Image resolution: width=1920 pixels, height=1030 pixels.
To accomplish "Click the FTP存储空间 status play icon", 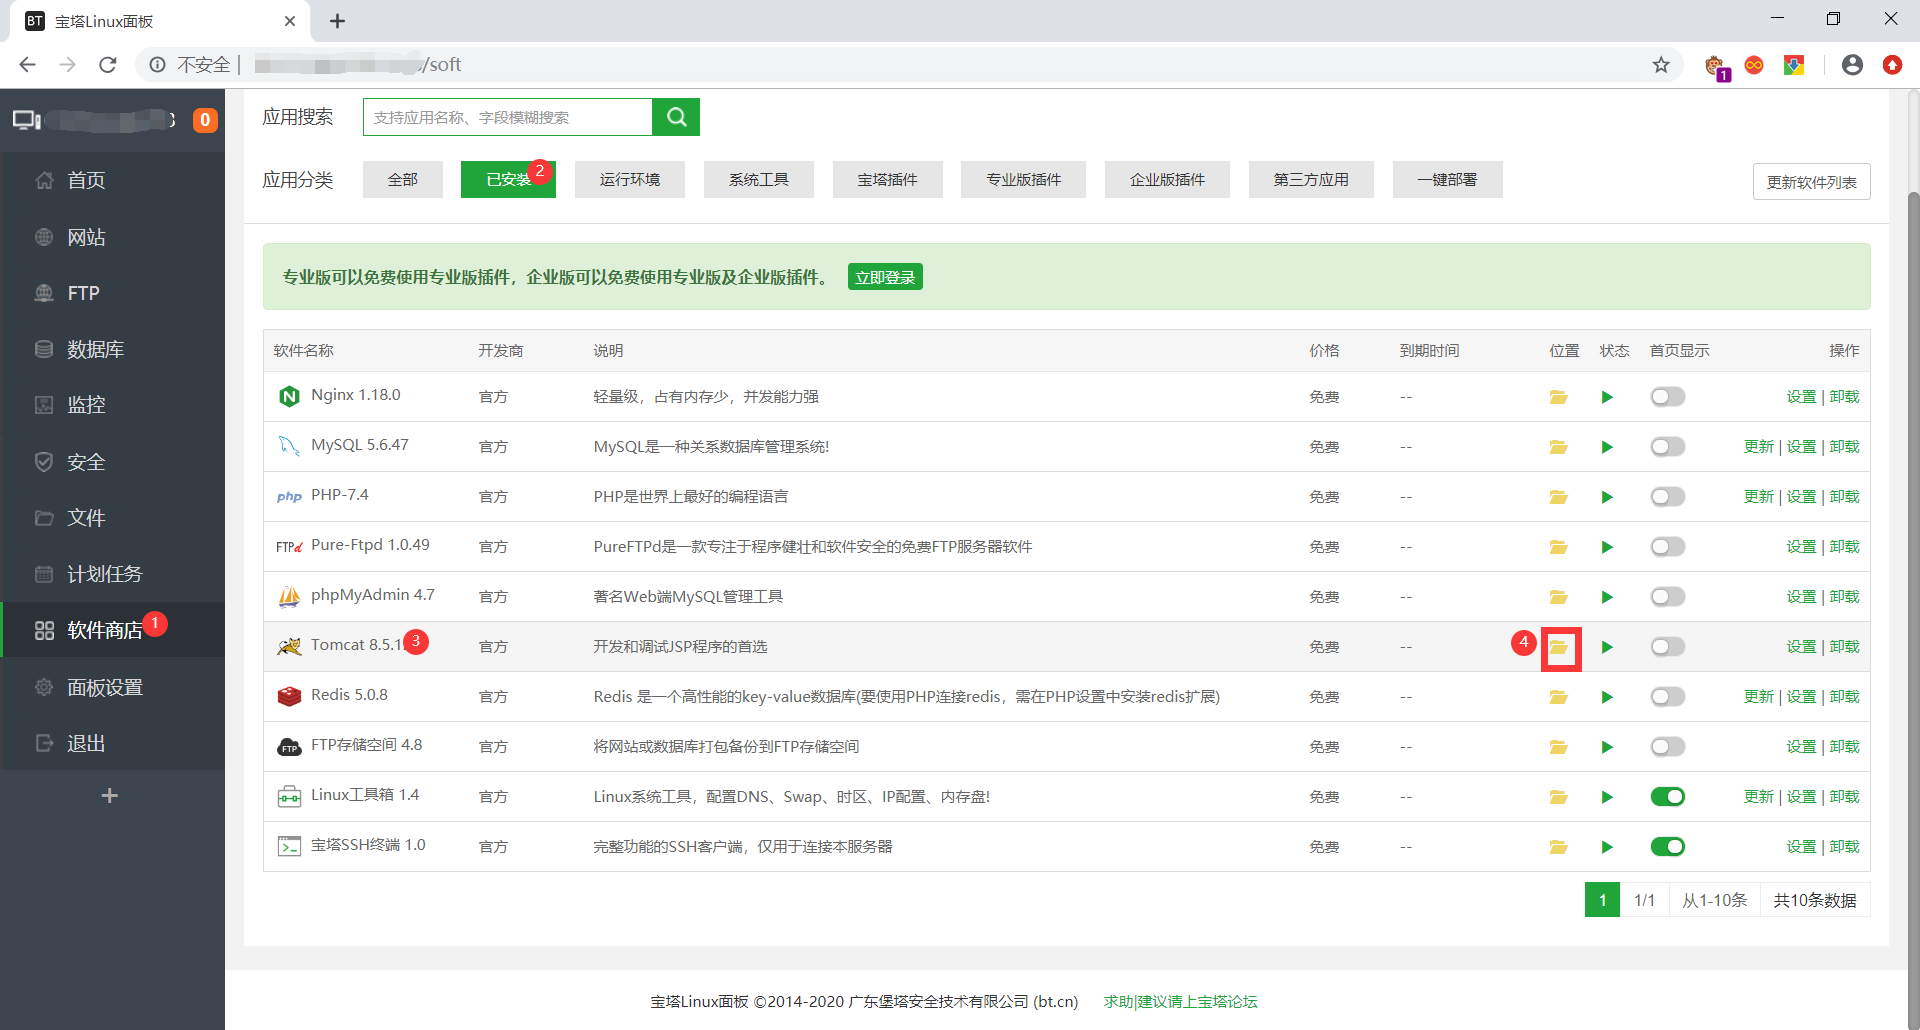I will click(1607, 747).
